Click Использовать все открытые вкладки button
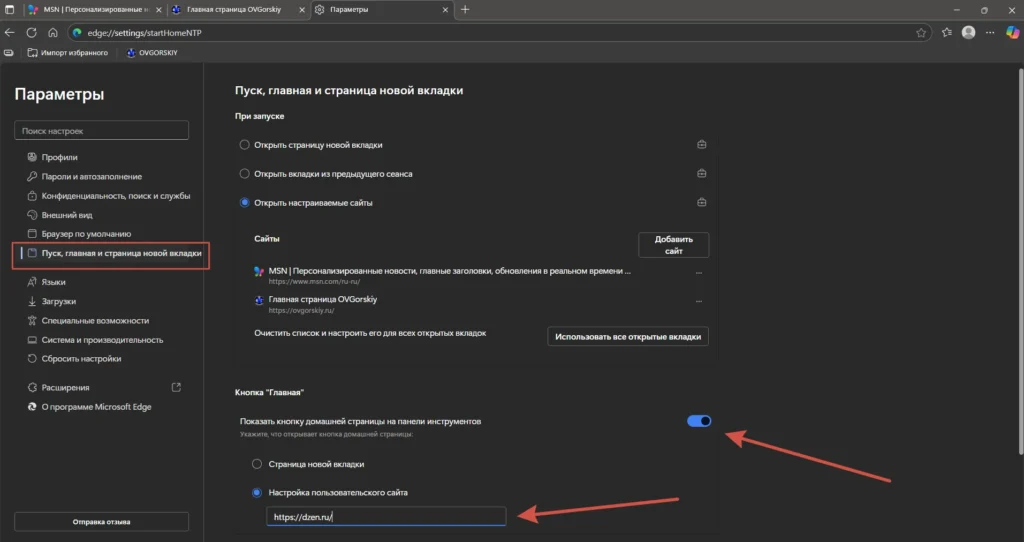Screen dimensions: 1024x542 pyautogui.click(x=628, y=337)
